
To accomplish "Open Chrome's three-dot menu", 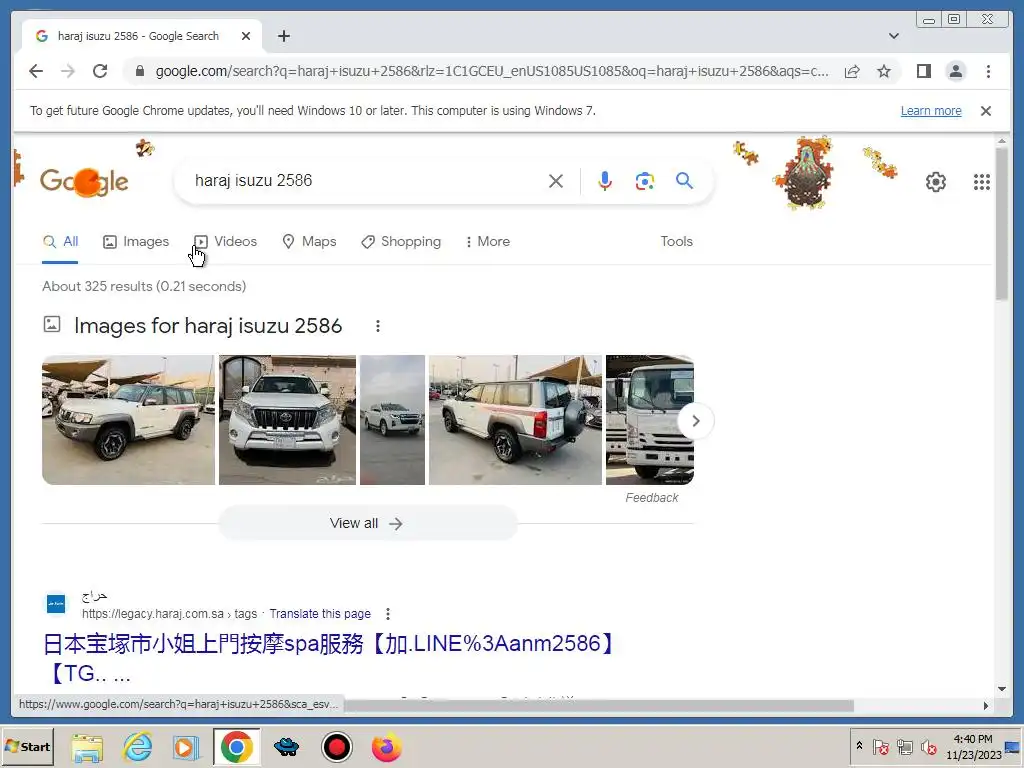I will pyautogui.click(x=988, y=71).
